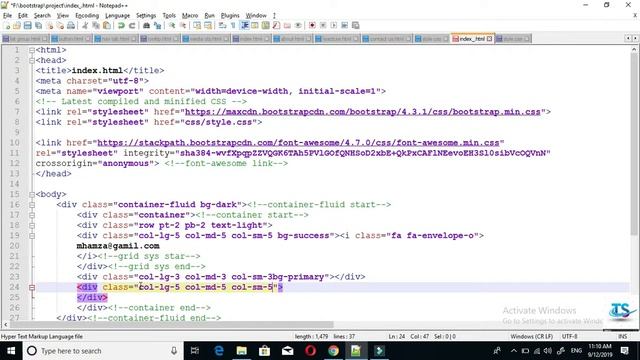Click the Zoom In toolbar icon
Viewport: 640px width, 360px height.
(x=172, y=25)
